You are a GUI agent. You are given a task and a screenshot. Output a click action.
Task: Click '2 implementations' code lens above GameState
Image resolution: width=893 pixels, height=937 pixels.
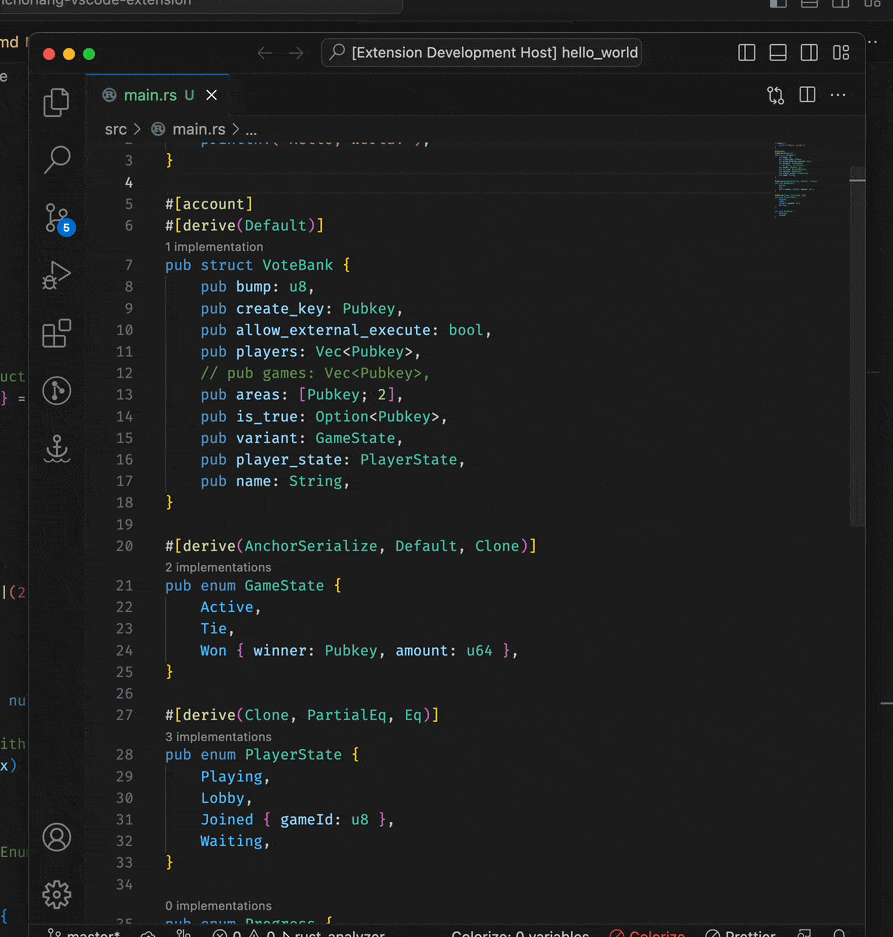[218, 567]
